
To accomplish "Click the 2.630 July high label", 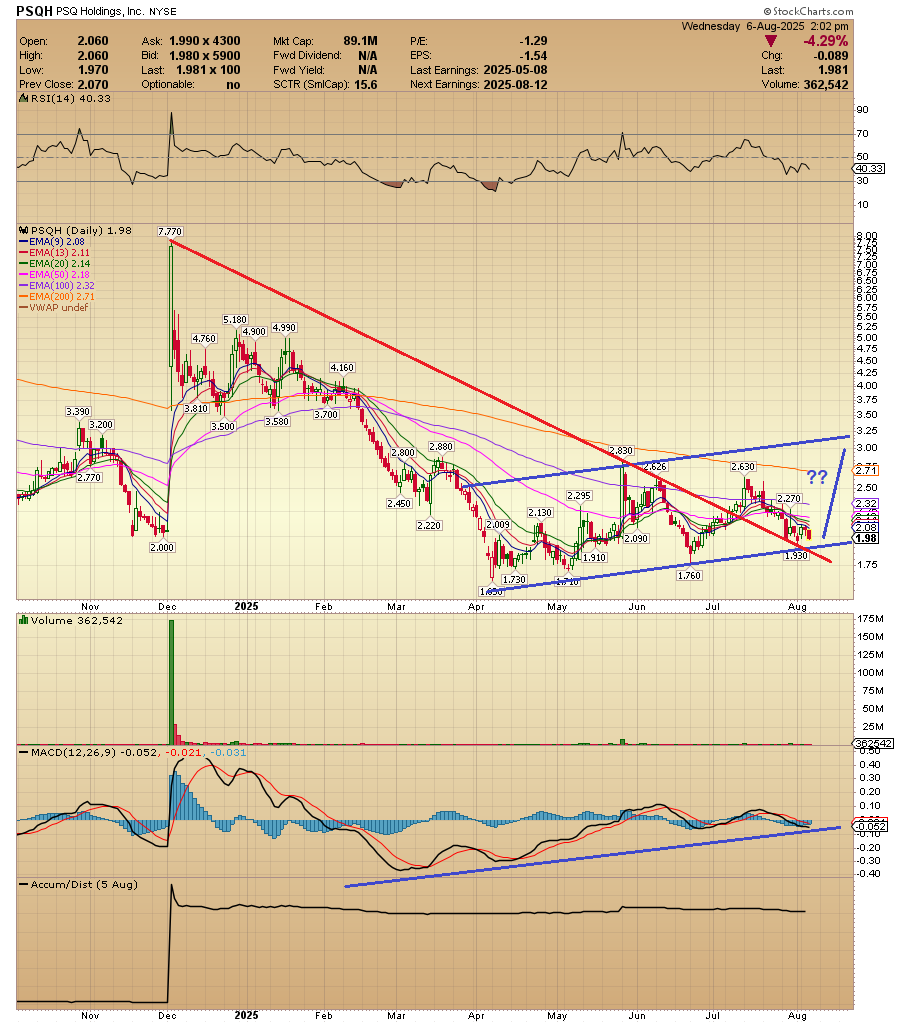I will 743,466.
